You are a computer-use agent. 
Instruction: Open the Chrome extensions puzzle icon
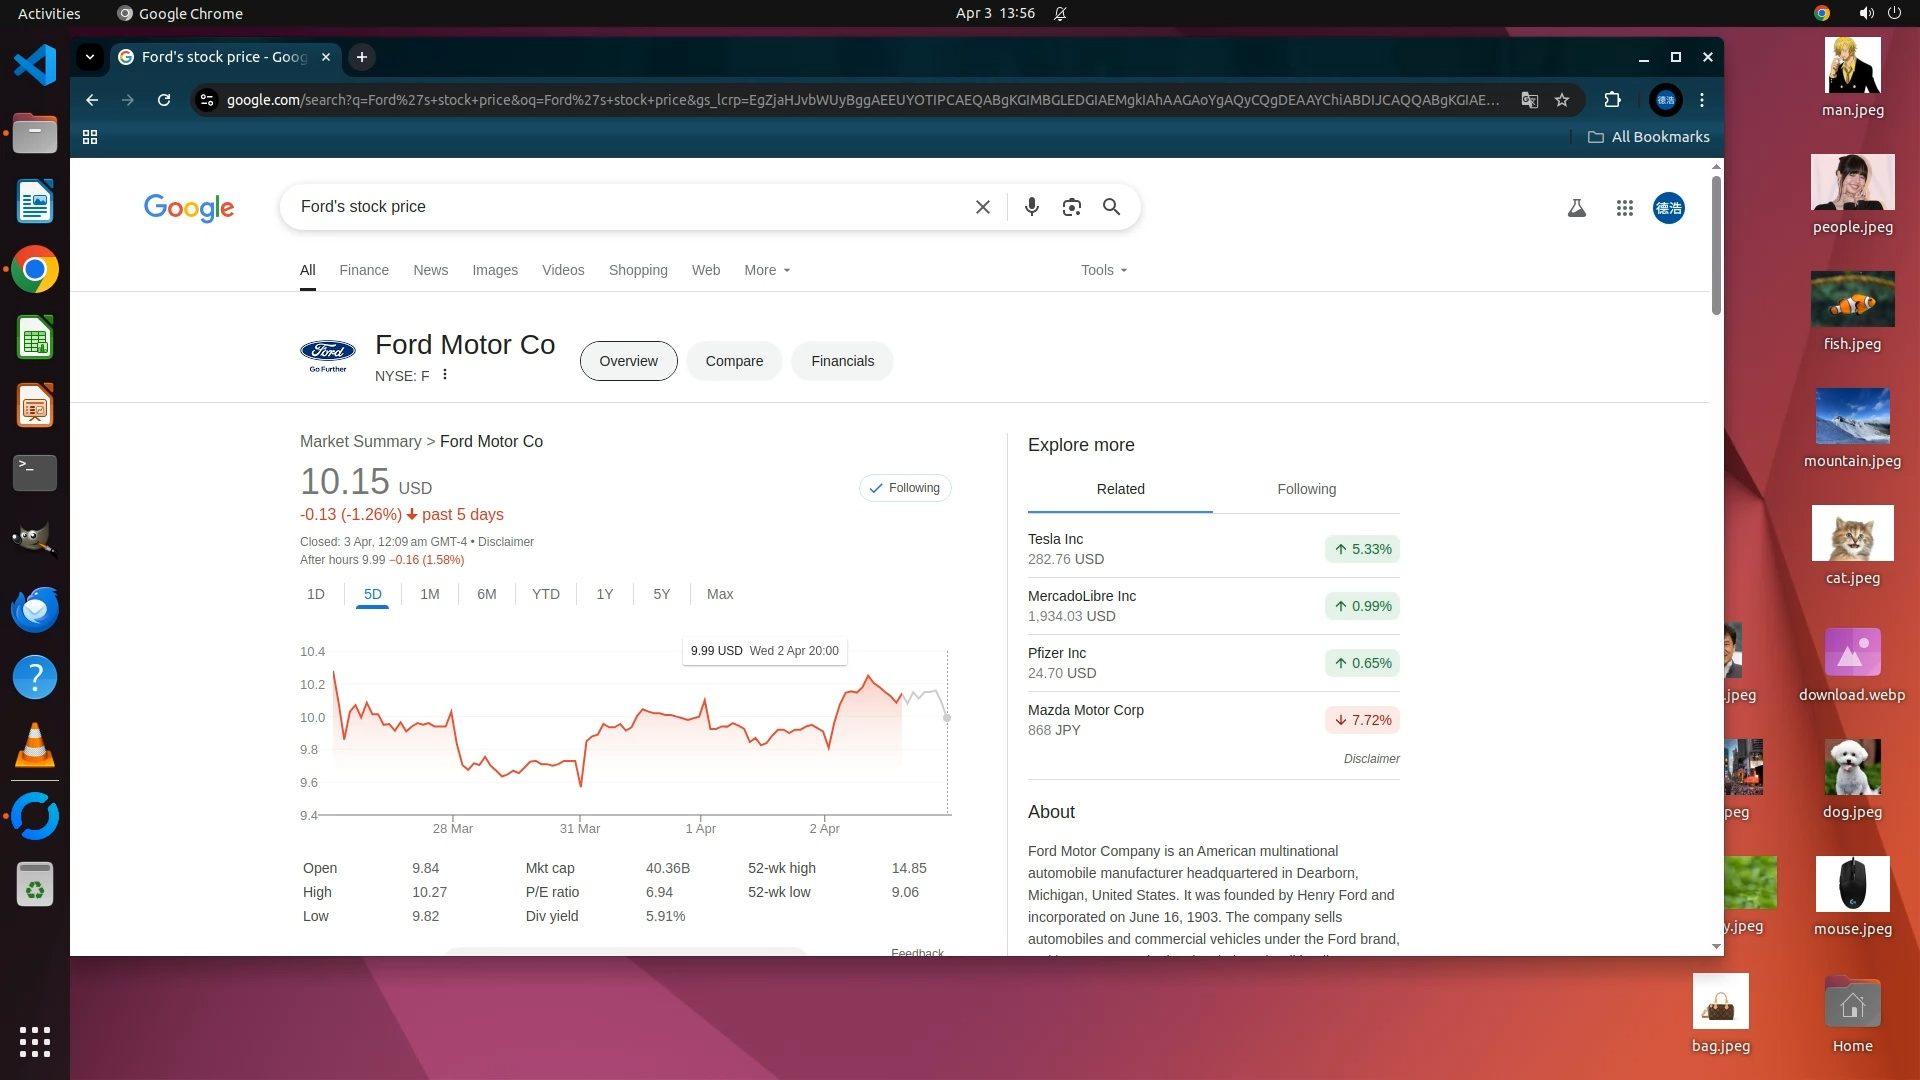pyautogui.click(x=1612, y=100)
